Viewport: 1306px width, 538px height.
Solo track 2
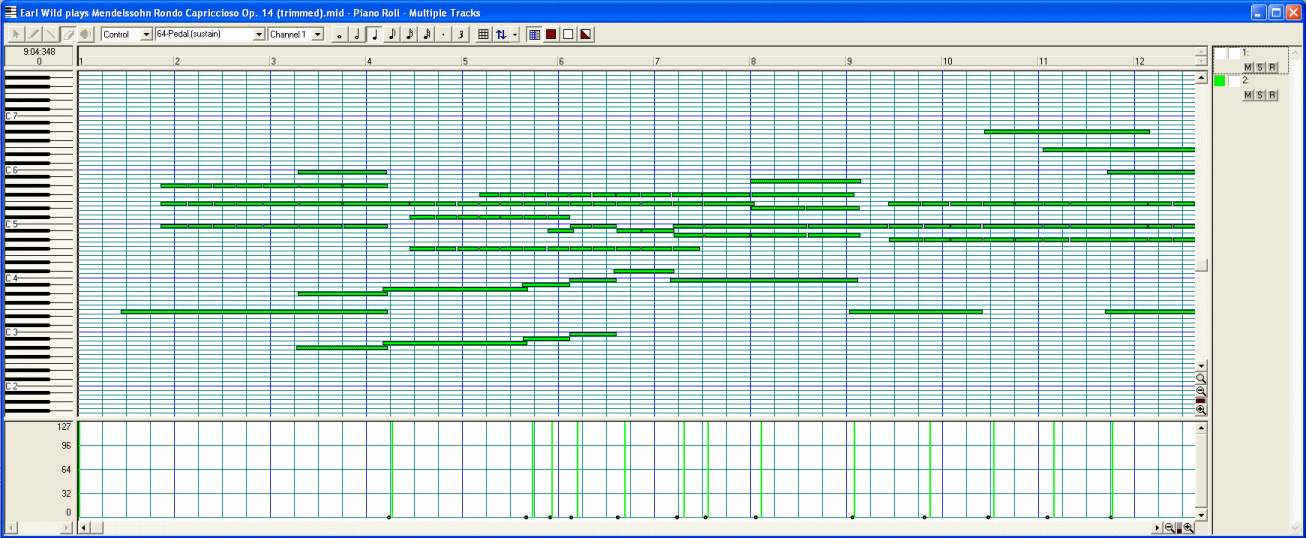pos(1260,95)
